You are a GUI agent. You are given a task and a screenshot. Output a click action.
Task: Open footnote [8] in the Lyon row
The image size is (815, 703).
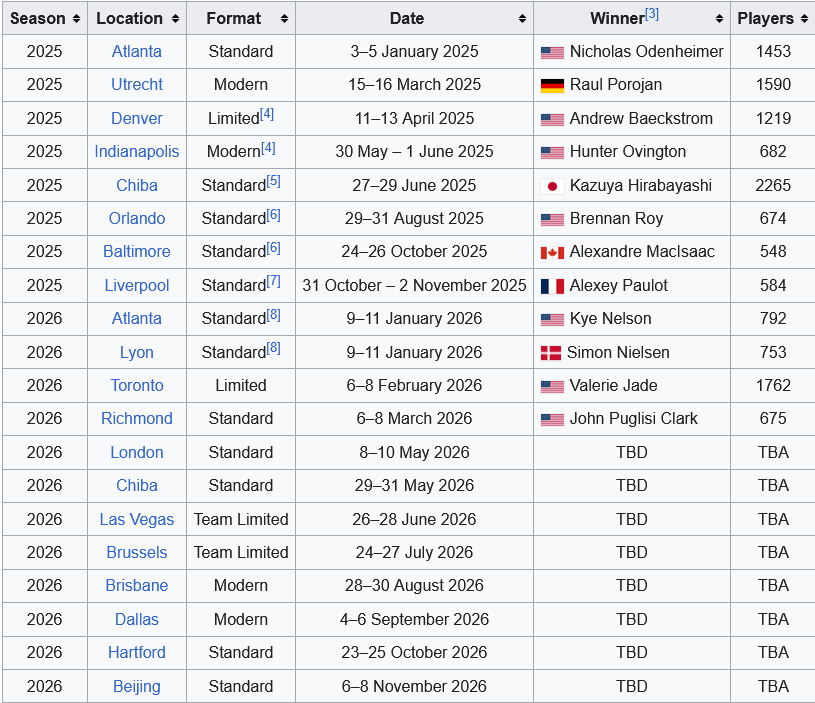pos(273,348)
